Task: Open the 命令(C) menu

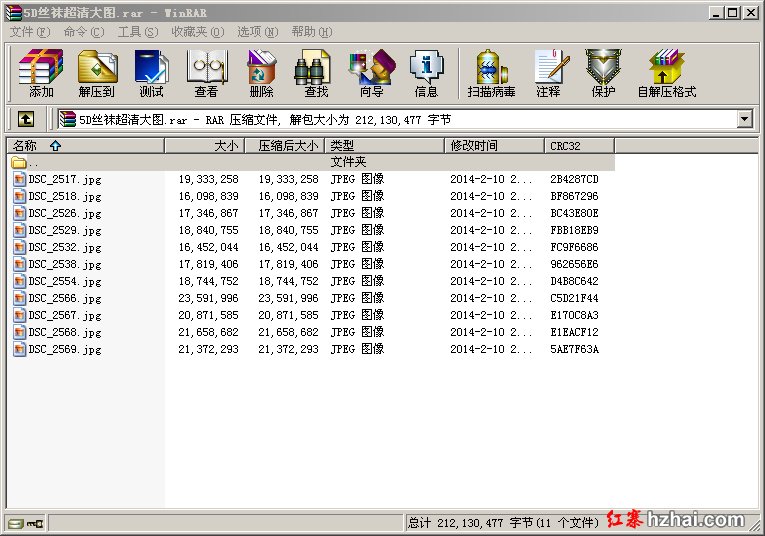Action: tap(84, 32)
